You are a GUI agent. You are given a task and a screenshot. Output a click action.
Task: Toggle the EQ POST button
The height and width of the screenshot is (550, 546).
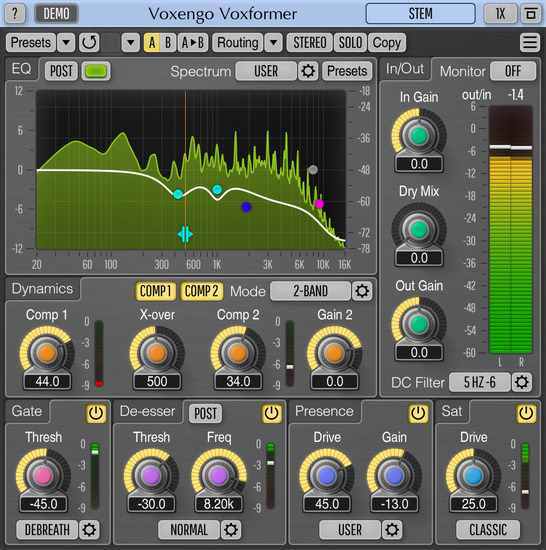(61, 71)
